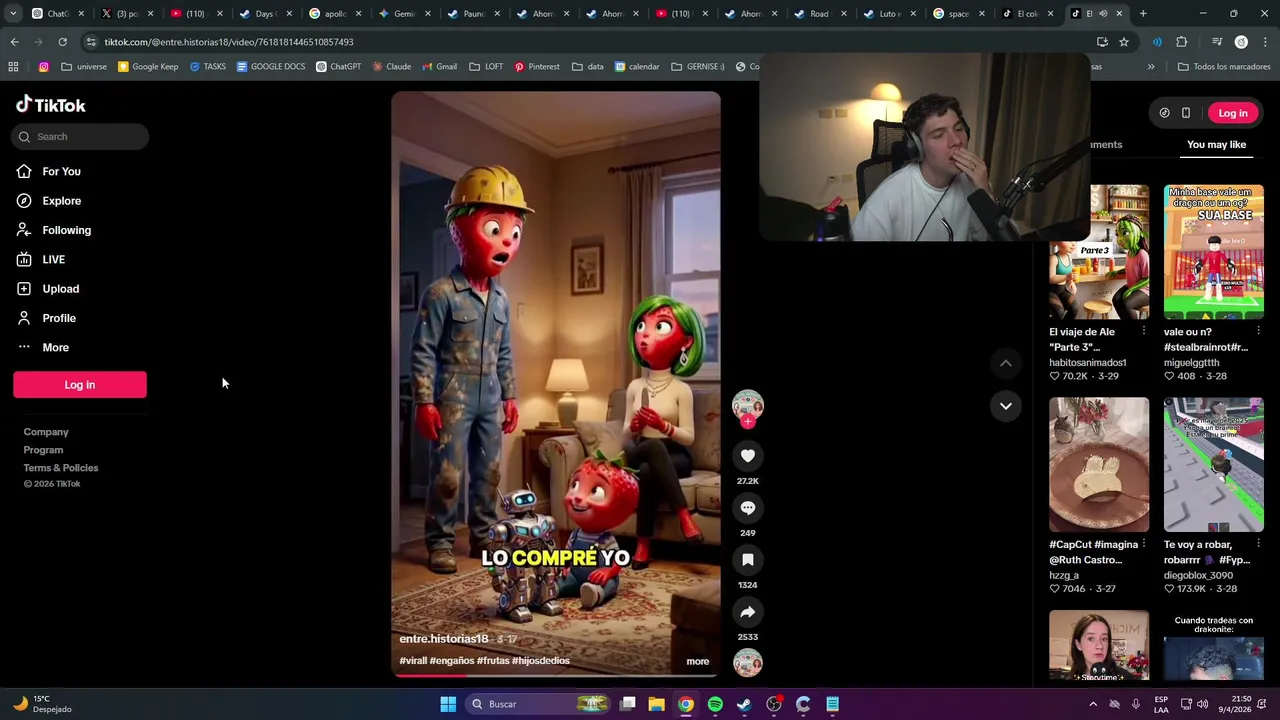Screen dimensions: 1280x720
Task: Open the Claude bookmark
Action: tap(391, 67)
